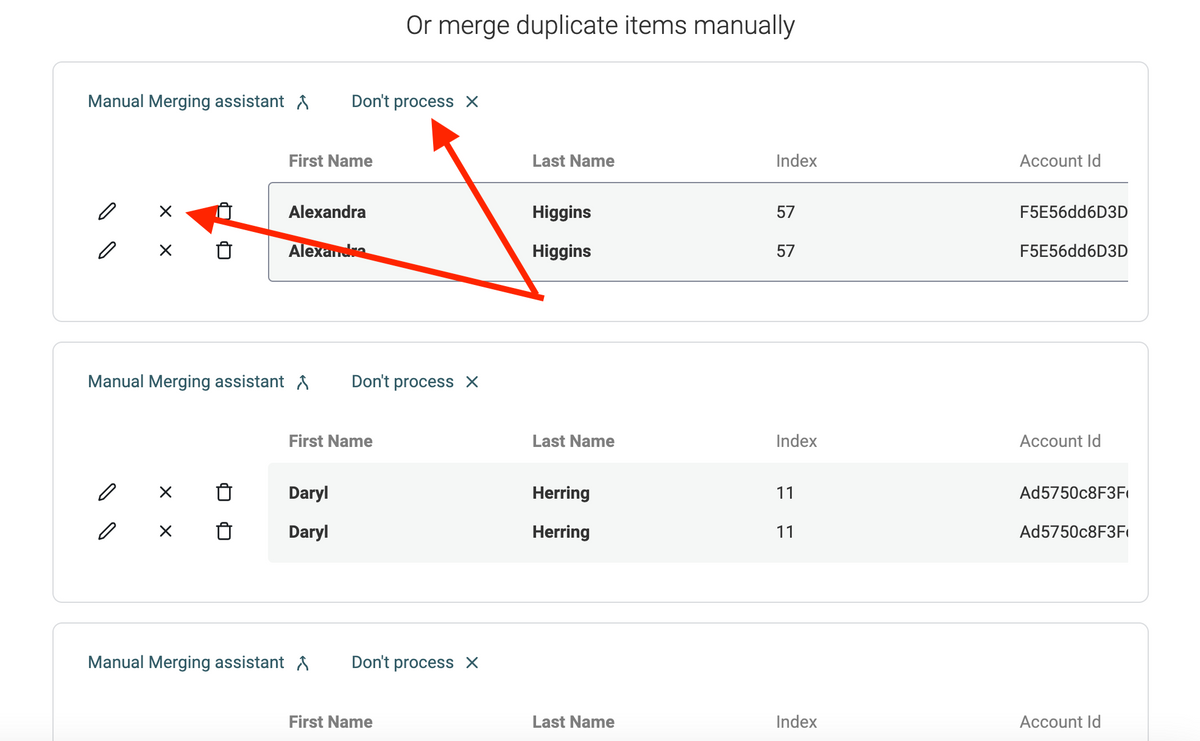Screen dimensions: 1200x741
Task: Click Don't process for Alexandra Higgins group
Action: pyautogui.click(x=415, y=102)
